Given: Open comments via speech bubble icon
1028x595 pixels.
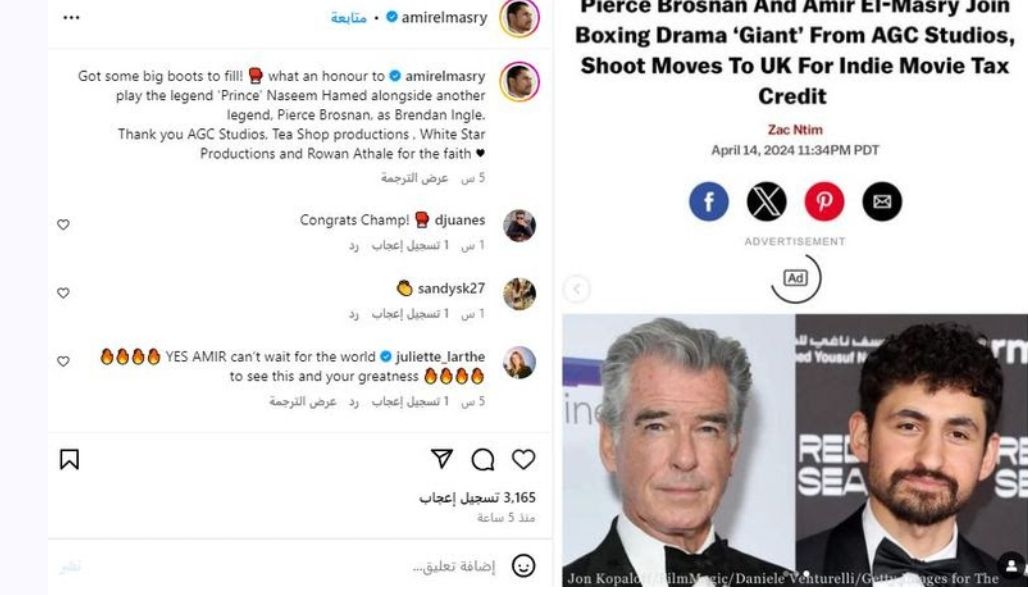Looking at the screenshot, I should (x=483, y=459).
